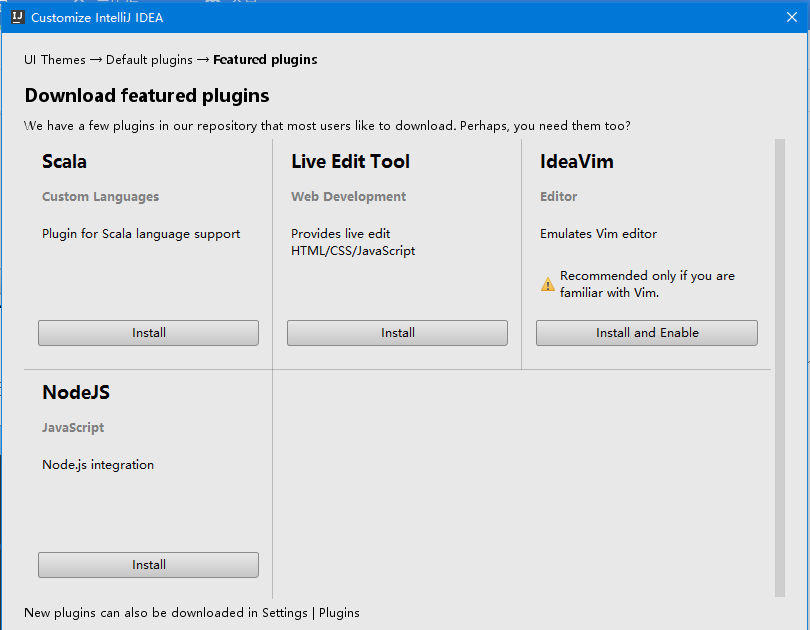Click the Vim warning triangle icon
The height and width of the screenshot is (630, 810).
[x=548, y=284]
